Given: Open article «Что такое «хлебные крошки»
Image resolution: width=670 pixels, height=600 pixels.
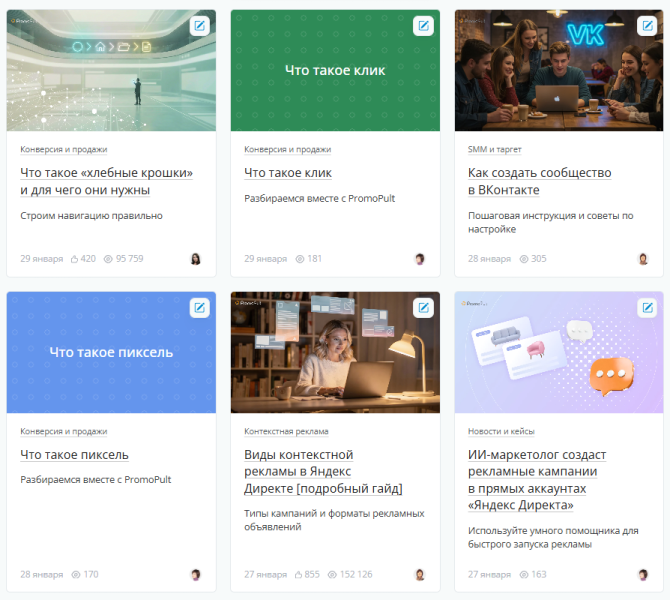Looking at the screenshot, I should [x=106, y=181].
